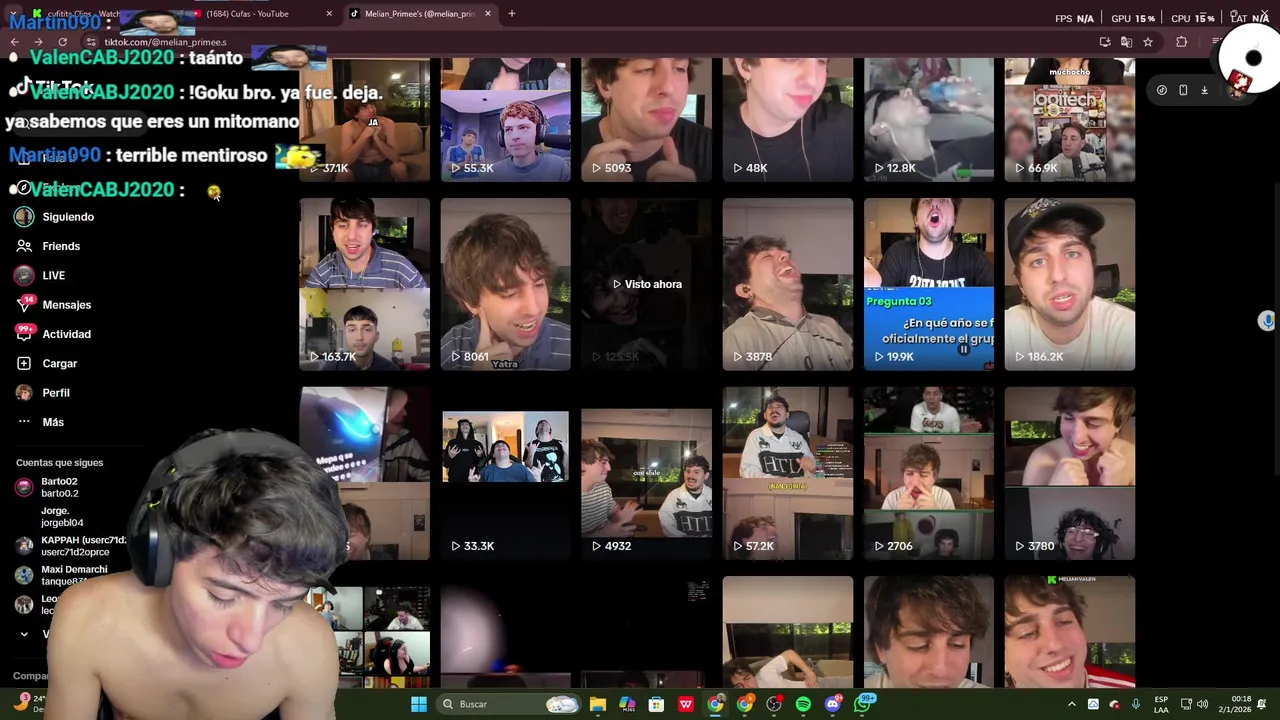Play the video with 163.7K views
This screenshot has width=1280, height=720.
coord(365,284)
